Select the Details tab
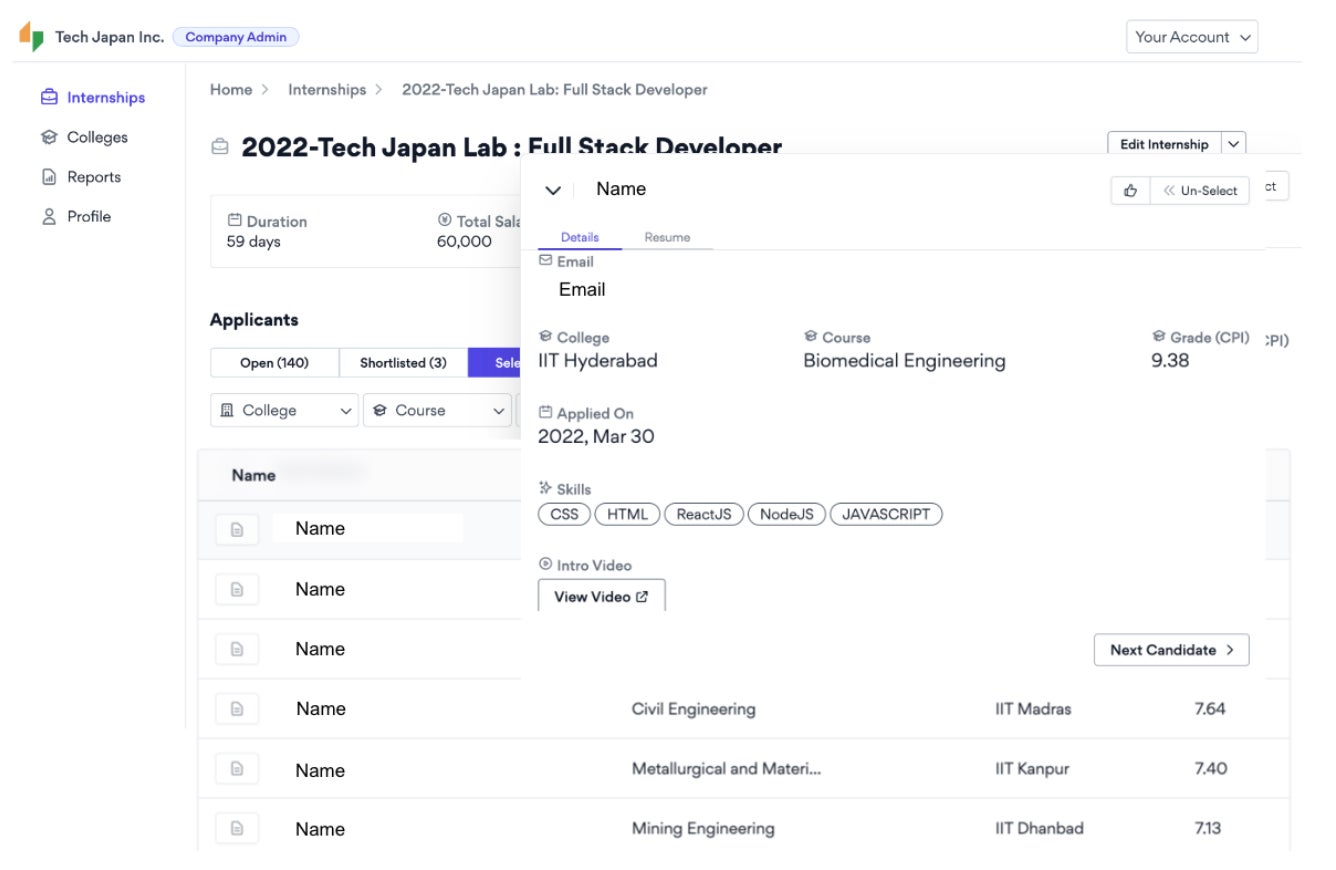 tap(580, 237)
